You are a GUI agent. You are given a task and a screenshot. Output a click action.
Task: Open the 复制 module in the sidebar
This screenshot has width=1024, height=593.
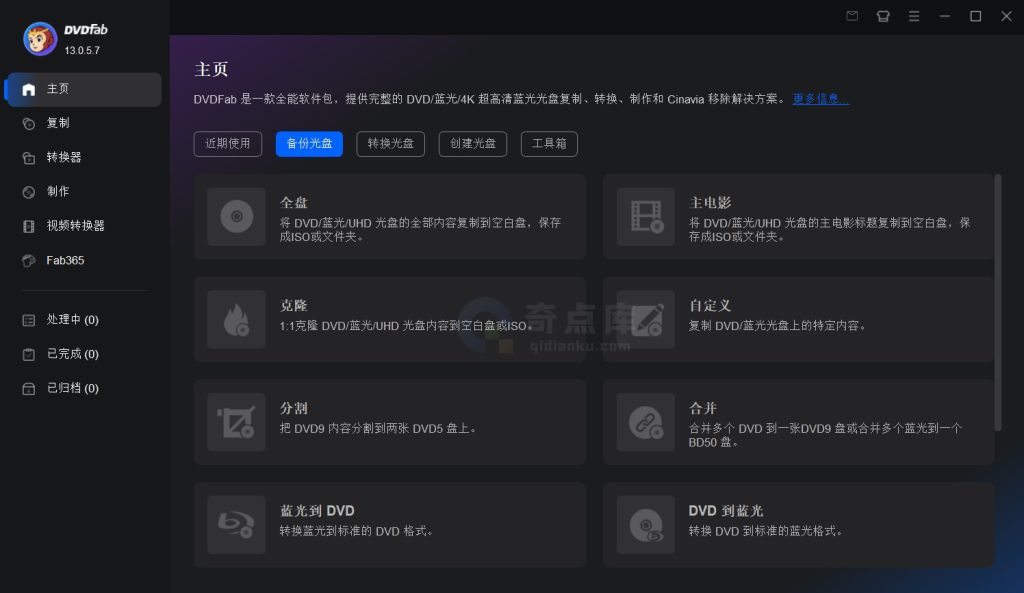57,123
